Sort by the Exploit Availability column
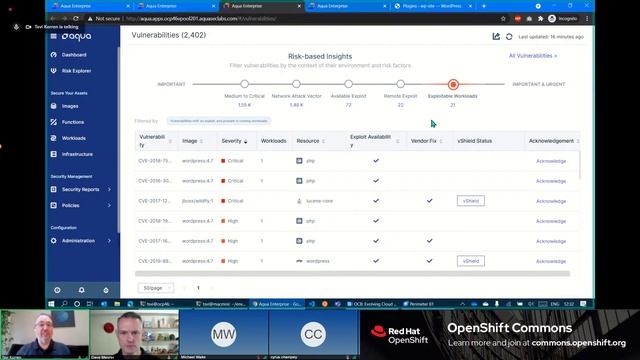 398,141
